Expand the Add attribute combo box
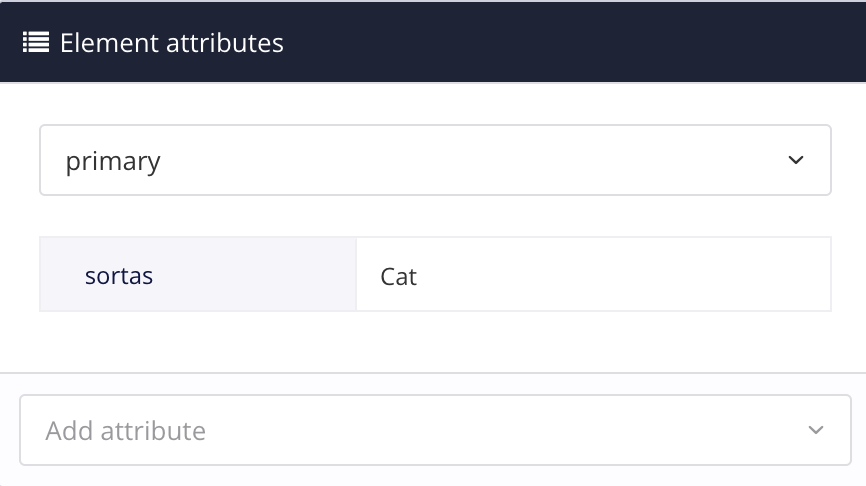The width and height of the screenshot is (866, 486). point(435,430)
